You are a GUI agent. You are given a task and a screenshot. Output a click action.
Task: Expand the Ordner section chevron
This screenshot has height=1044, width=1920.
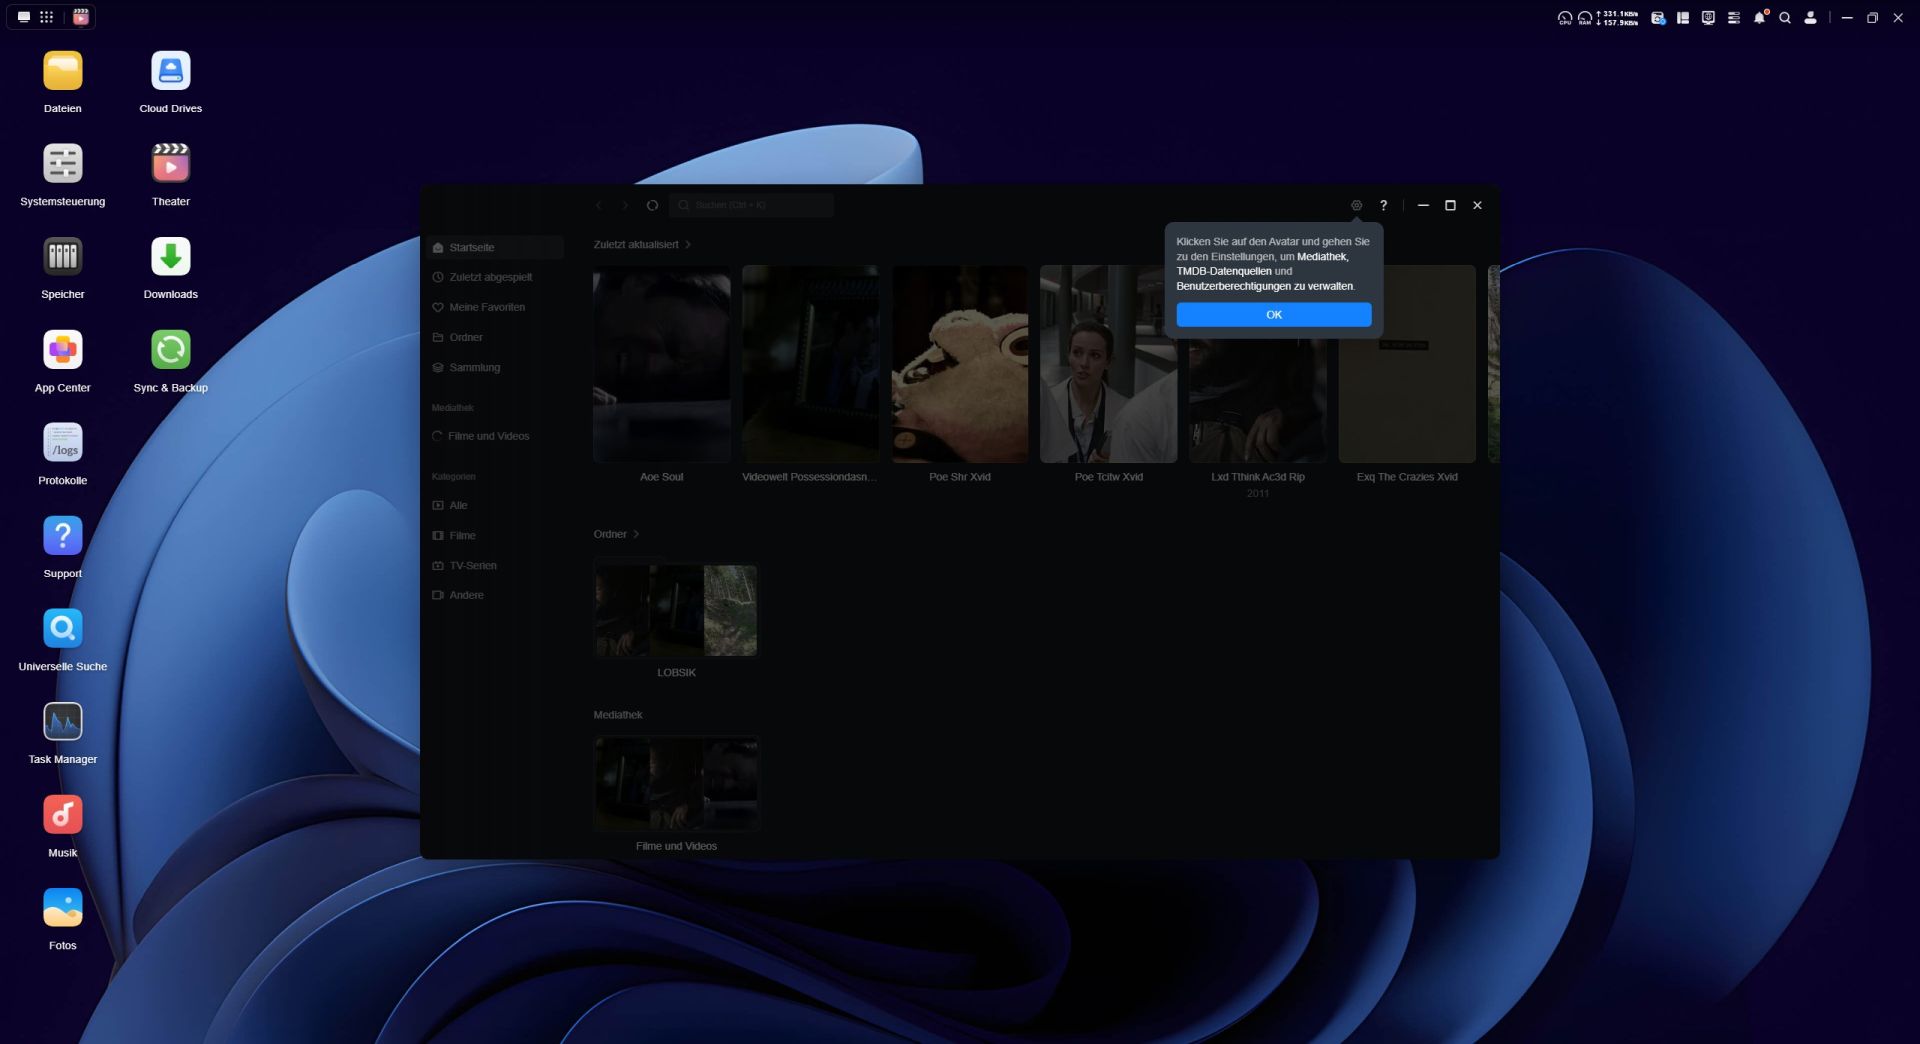636,534
